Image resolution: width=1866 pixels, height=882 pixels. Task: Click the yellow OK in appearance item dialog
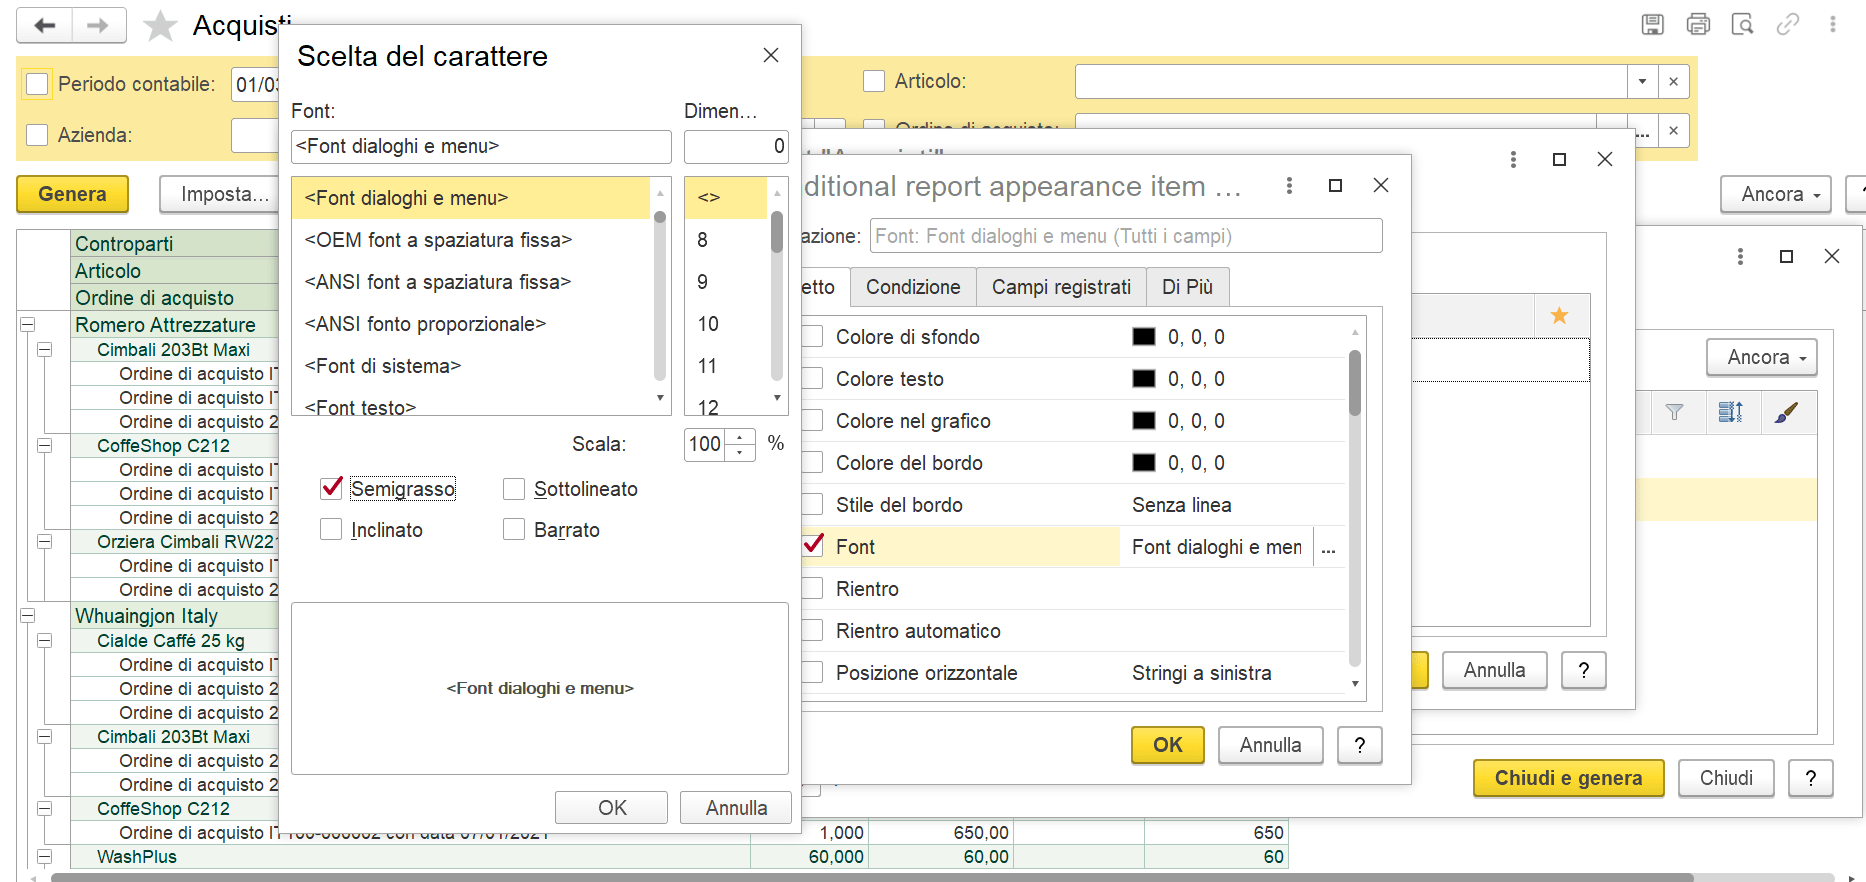click(1167, 745)
